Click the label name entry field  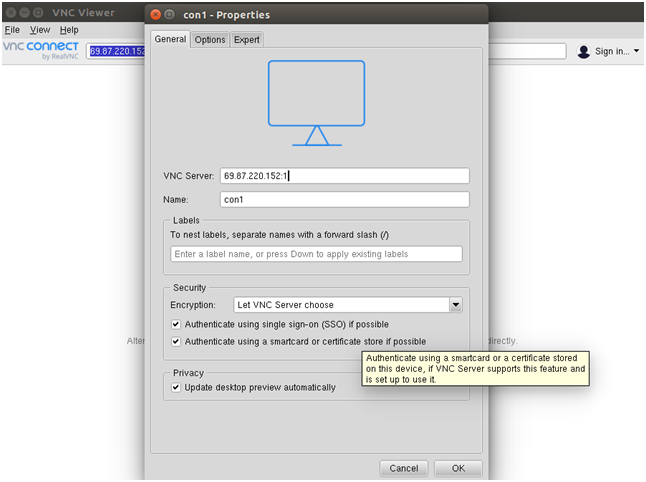316,254
